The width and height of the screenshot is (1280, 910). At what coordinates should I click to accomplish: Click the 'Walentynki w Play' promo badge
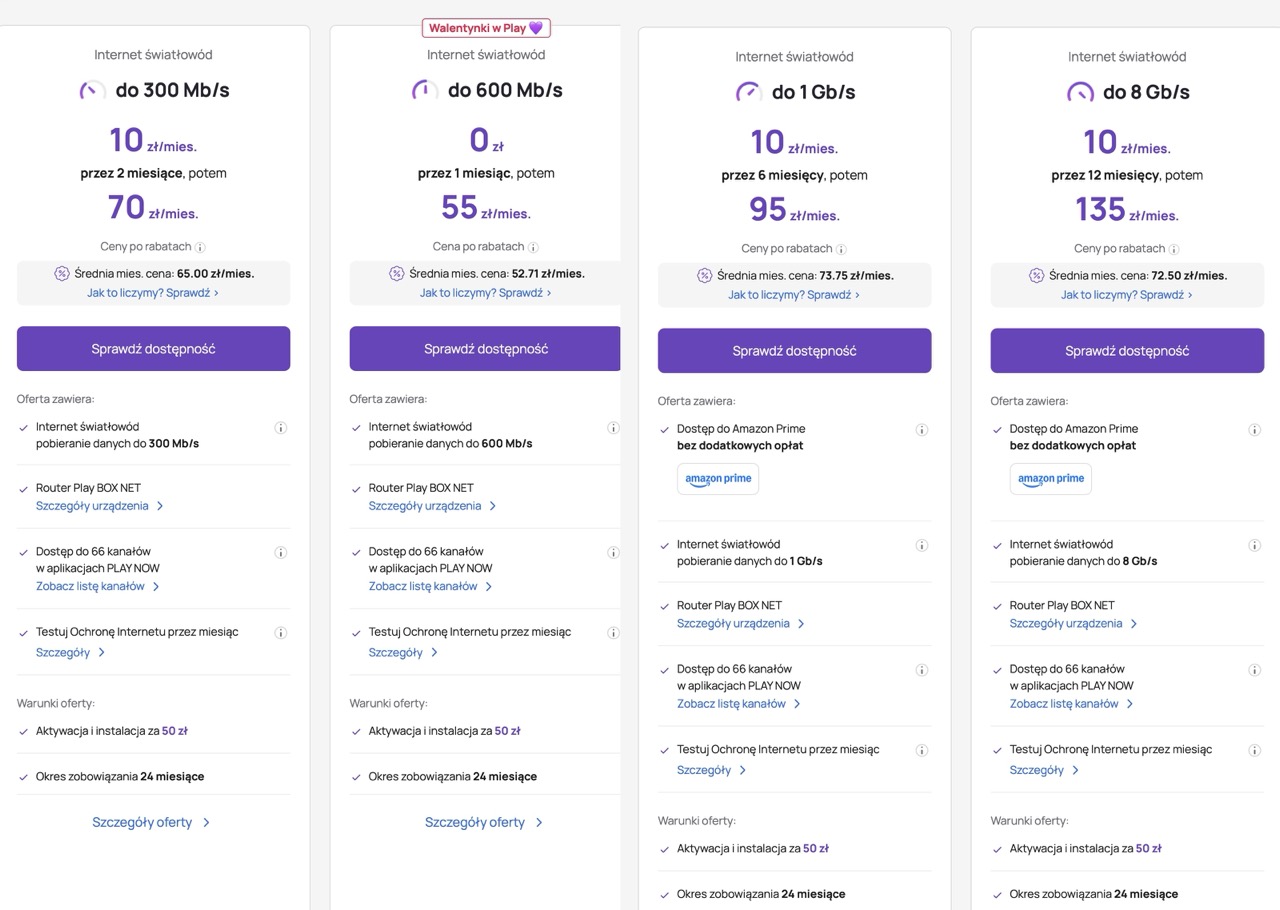(x=486, y=28)
